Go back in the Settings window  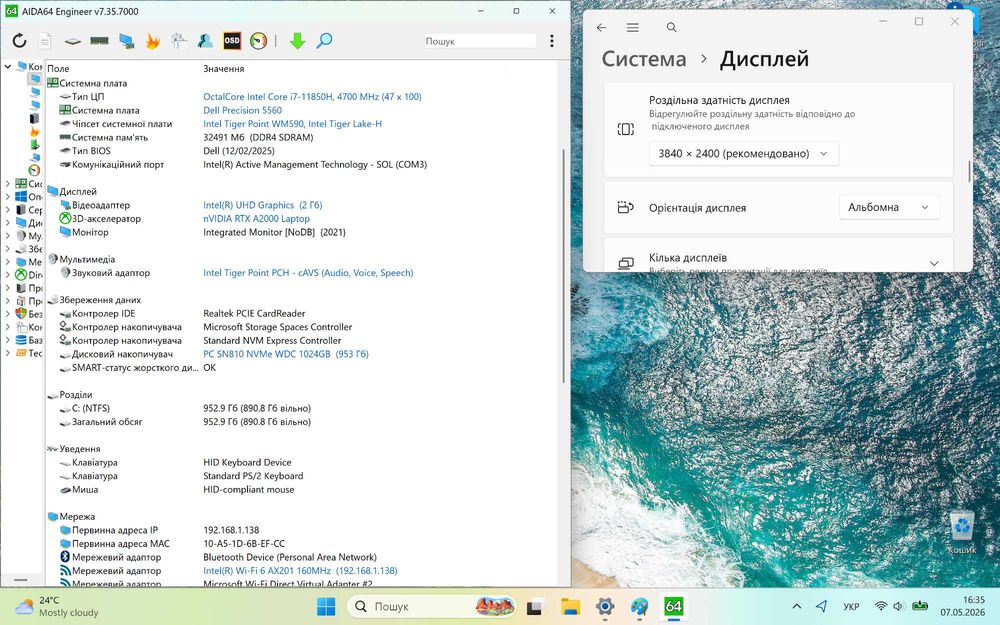tap(601, 27)
